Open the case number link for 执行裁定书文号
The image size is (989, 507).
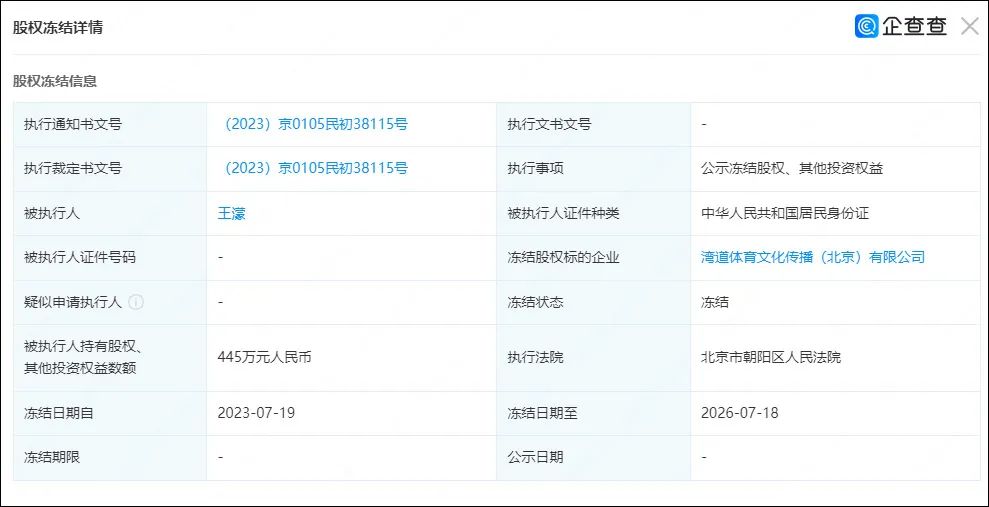point(313,168)
